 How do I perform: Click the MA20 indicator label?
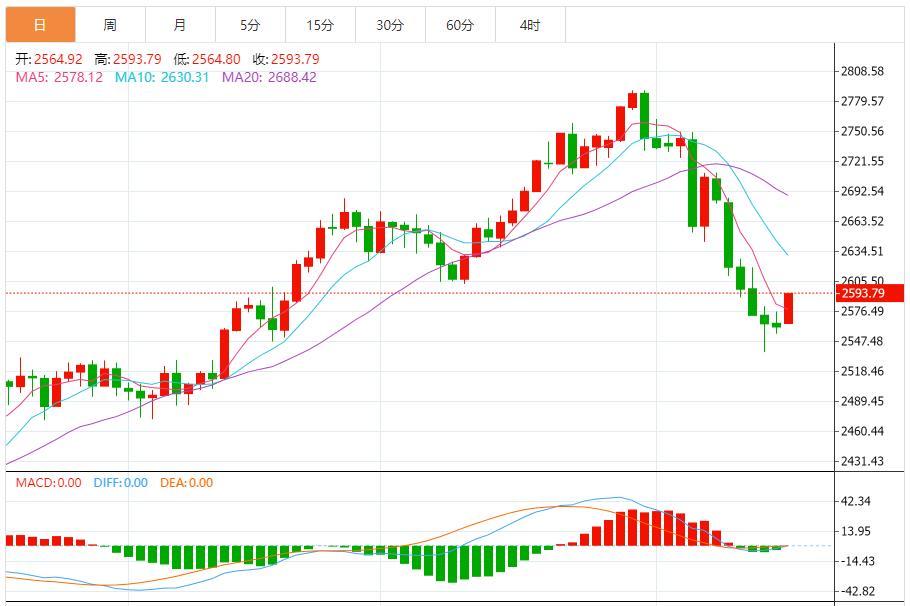269,77
